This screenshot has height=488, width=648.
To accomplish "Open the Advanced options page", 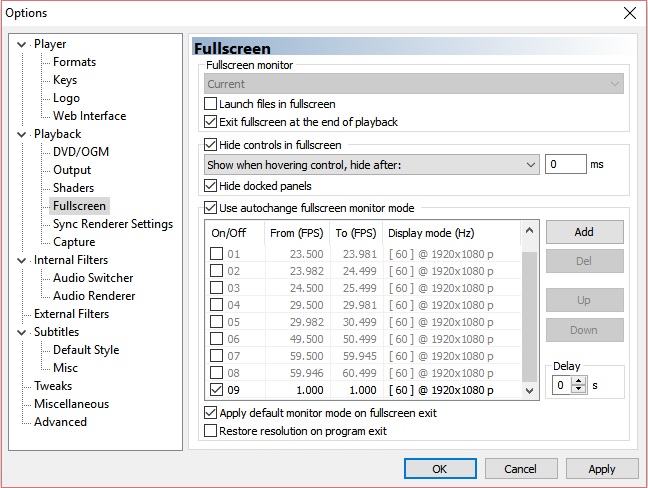I will tap(60, 422).
